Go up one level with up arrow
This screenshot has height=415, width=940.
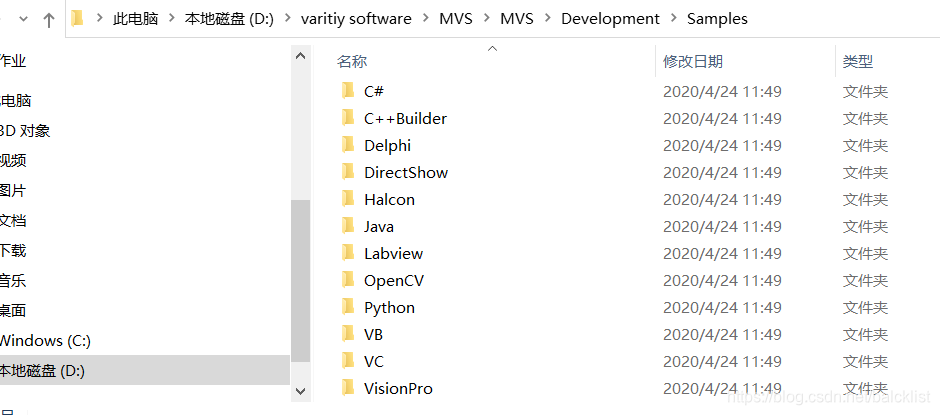[x=49, y=20]
